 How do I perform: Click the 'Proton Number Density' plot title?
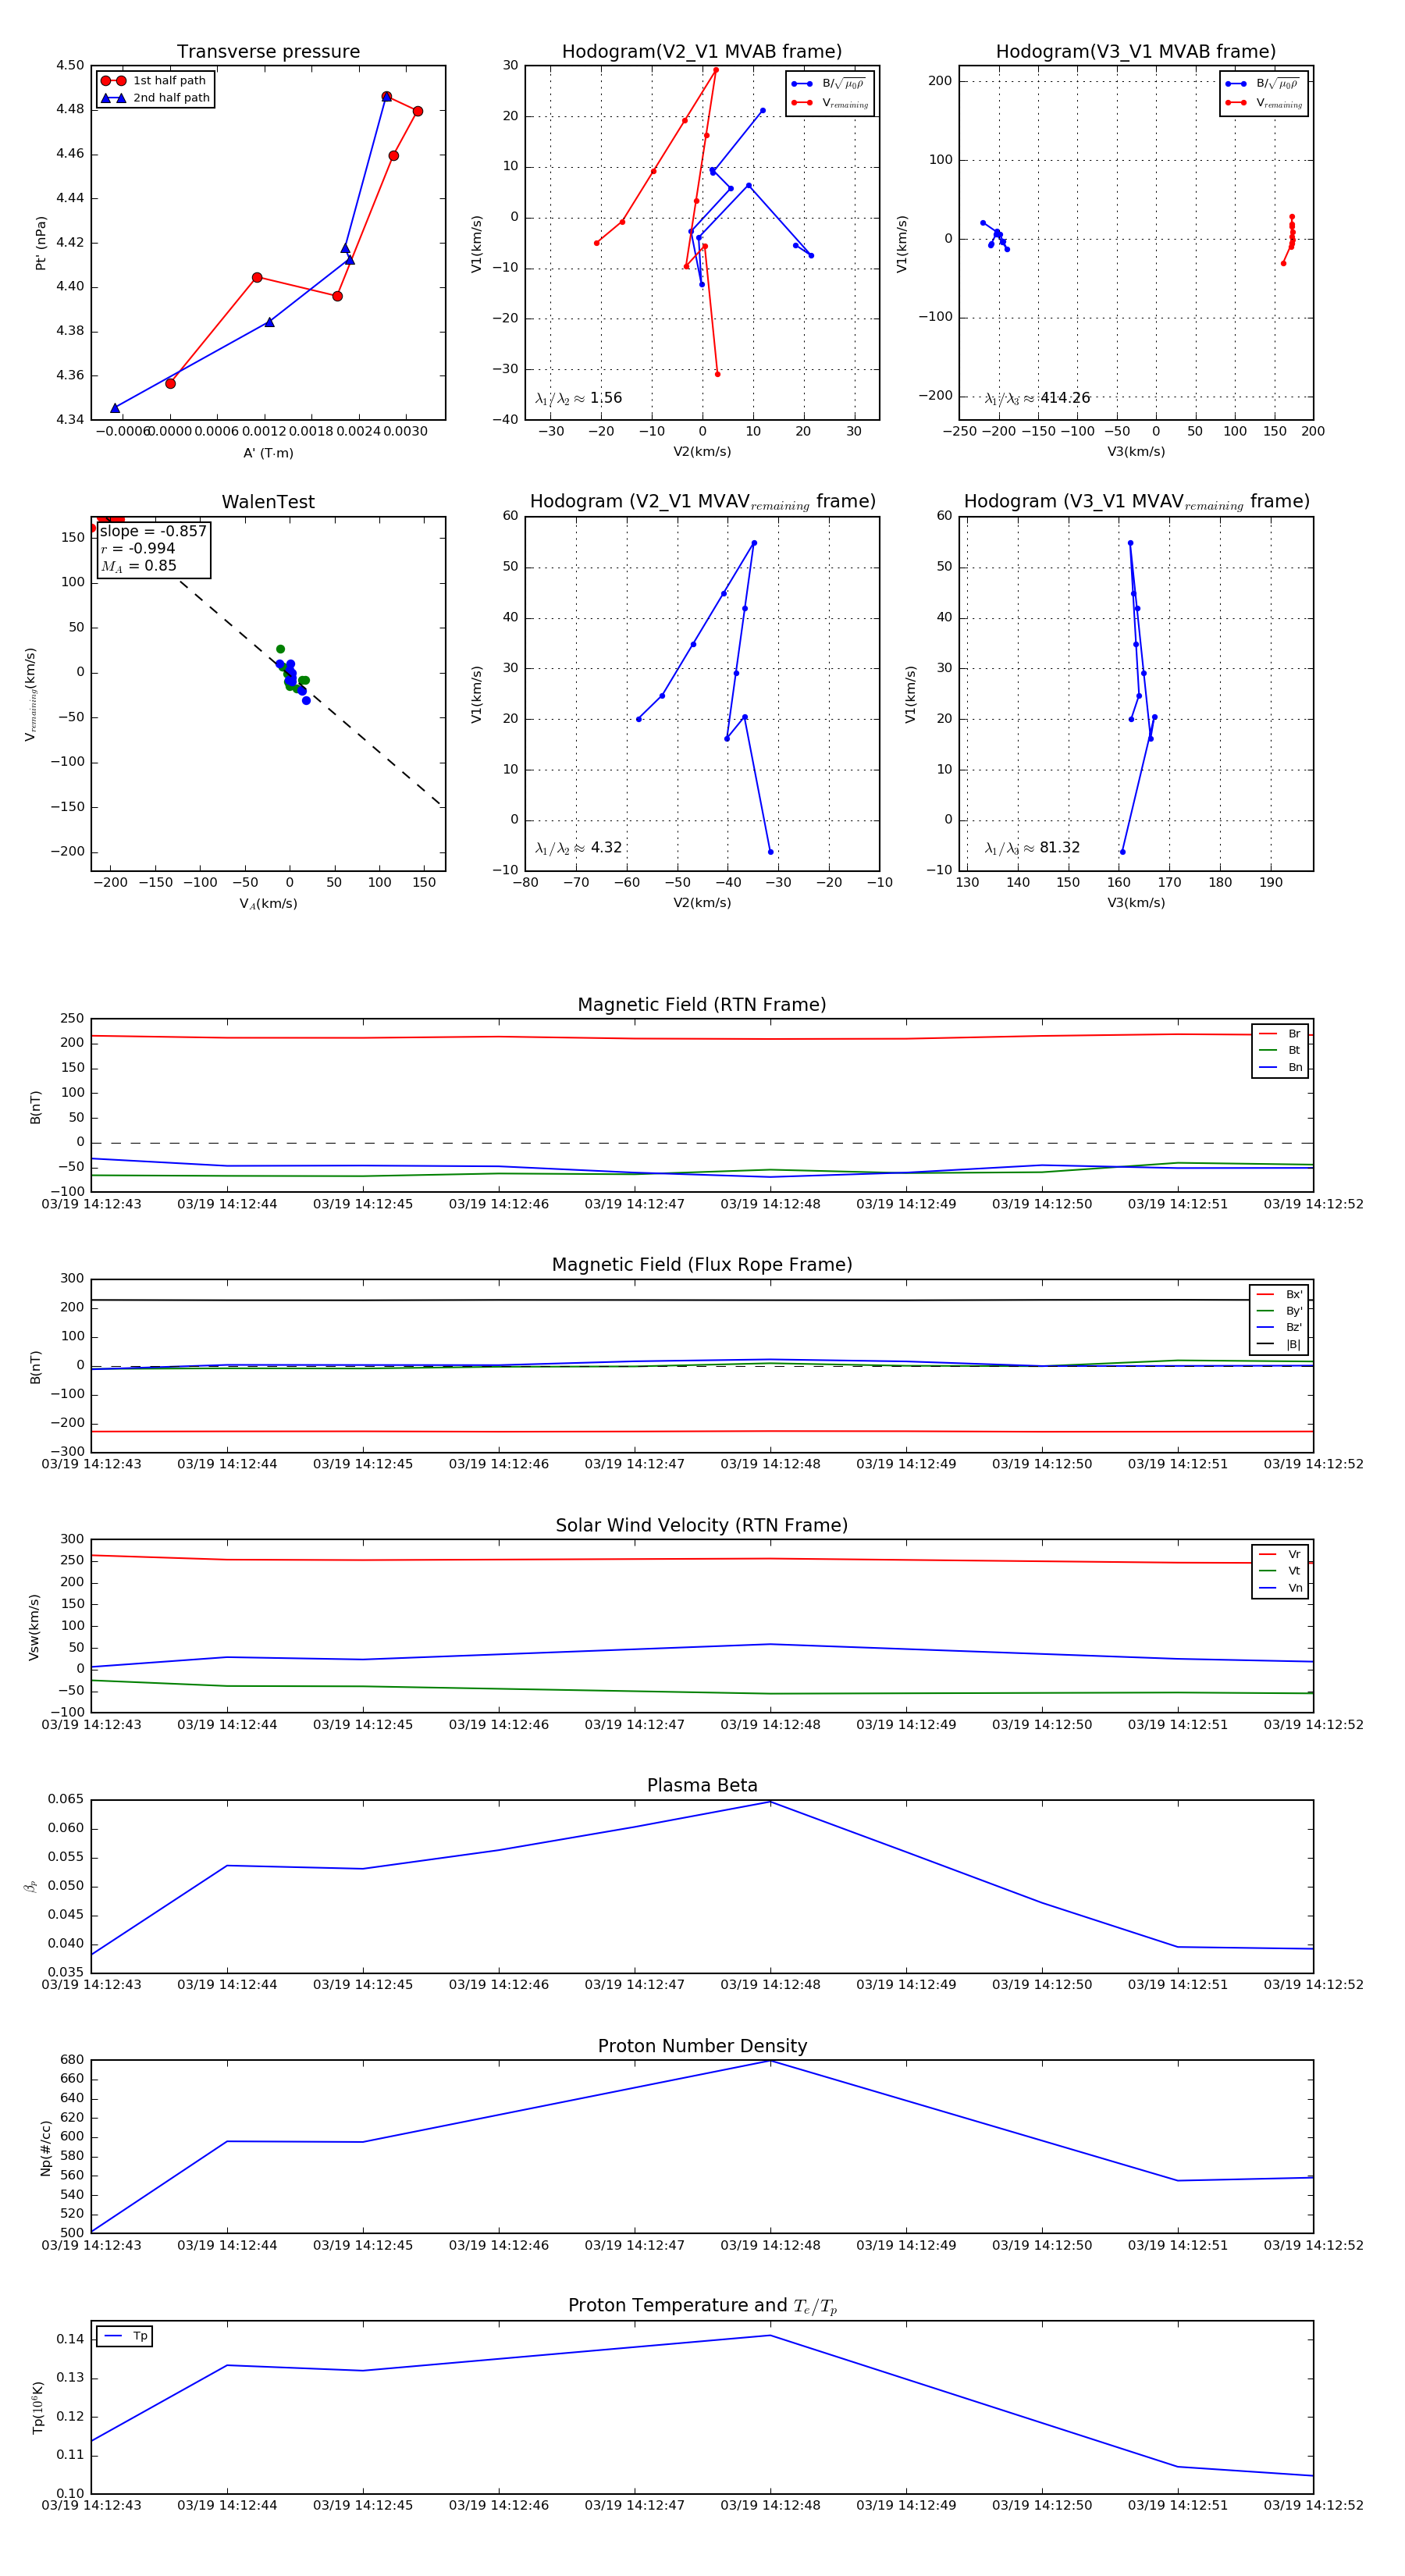point(702,2046)
